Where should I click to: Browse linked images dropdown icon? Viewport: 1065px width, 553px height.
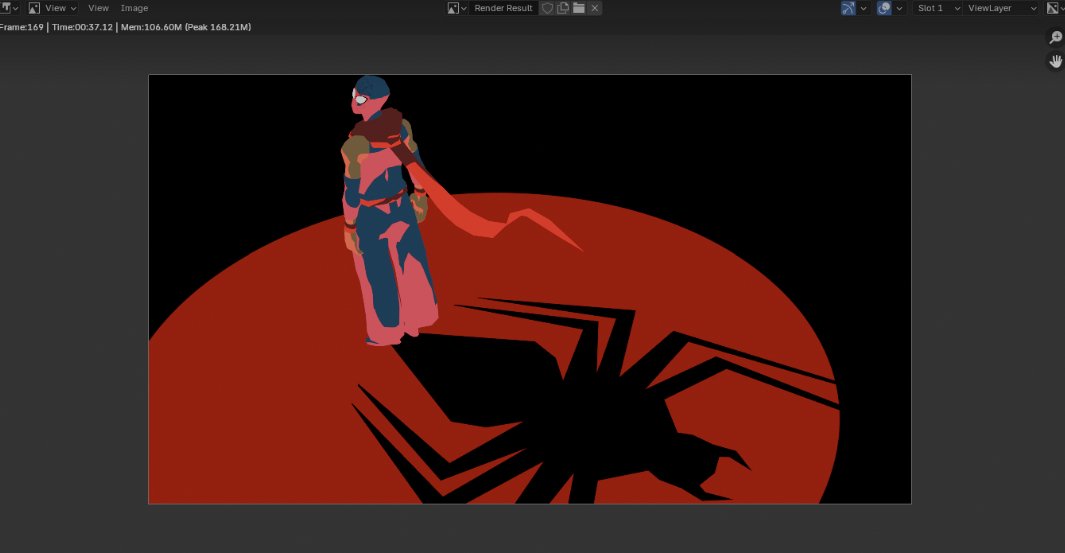click(457, 8)
